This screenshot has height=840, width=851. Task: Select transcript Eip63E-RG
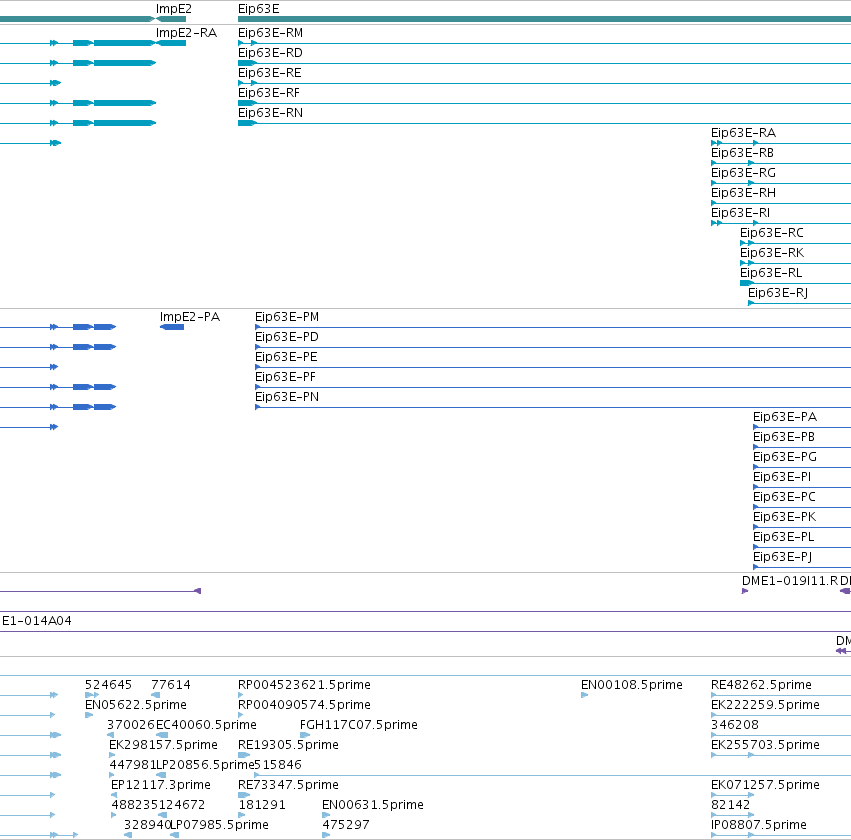(744, 174)
